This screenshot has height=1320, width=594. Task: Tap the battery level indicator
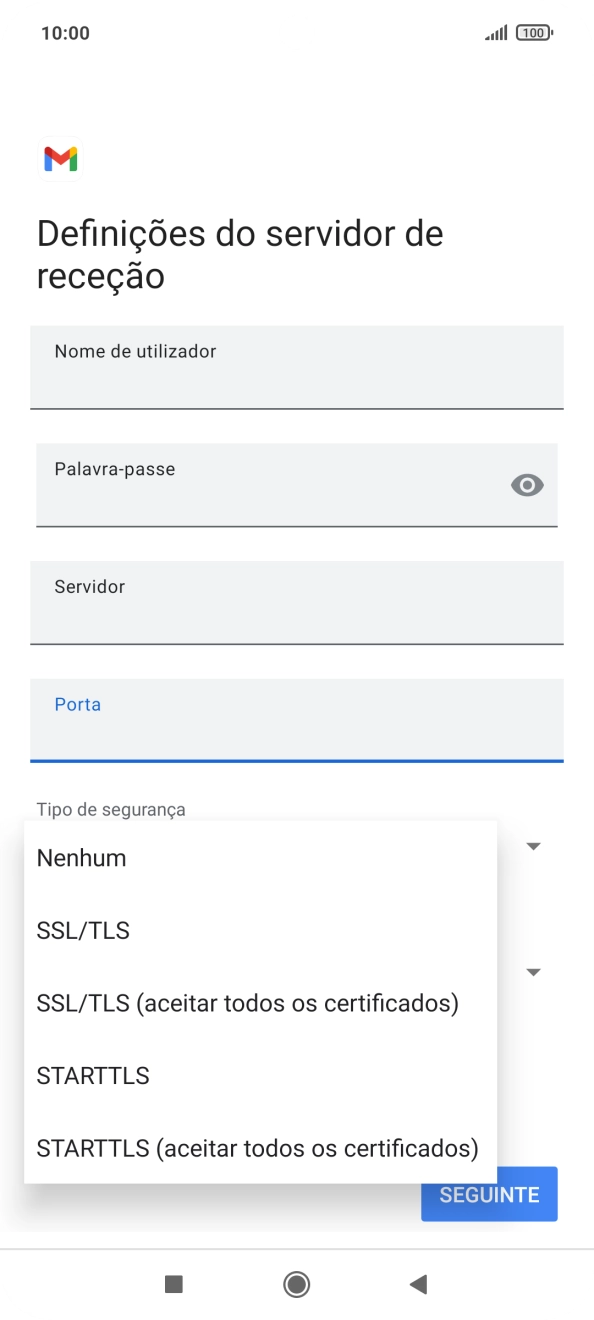coord(535,32)
